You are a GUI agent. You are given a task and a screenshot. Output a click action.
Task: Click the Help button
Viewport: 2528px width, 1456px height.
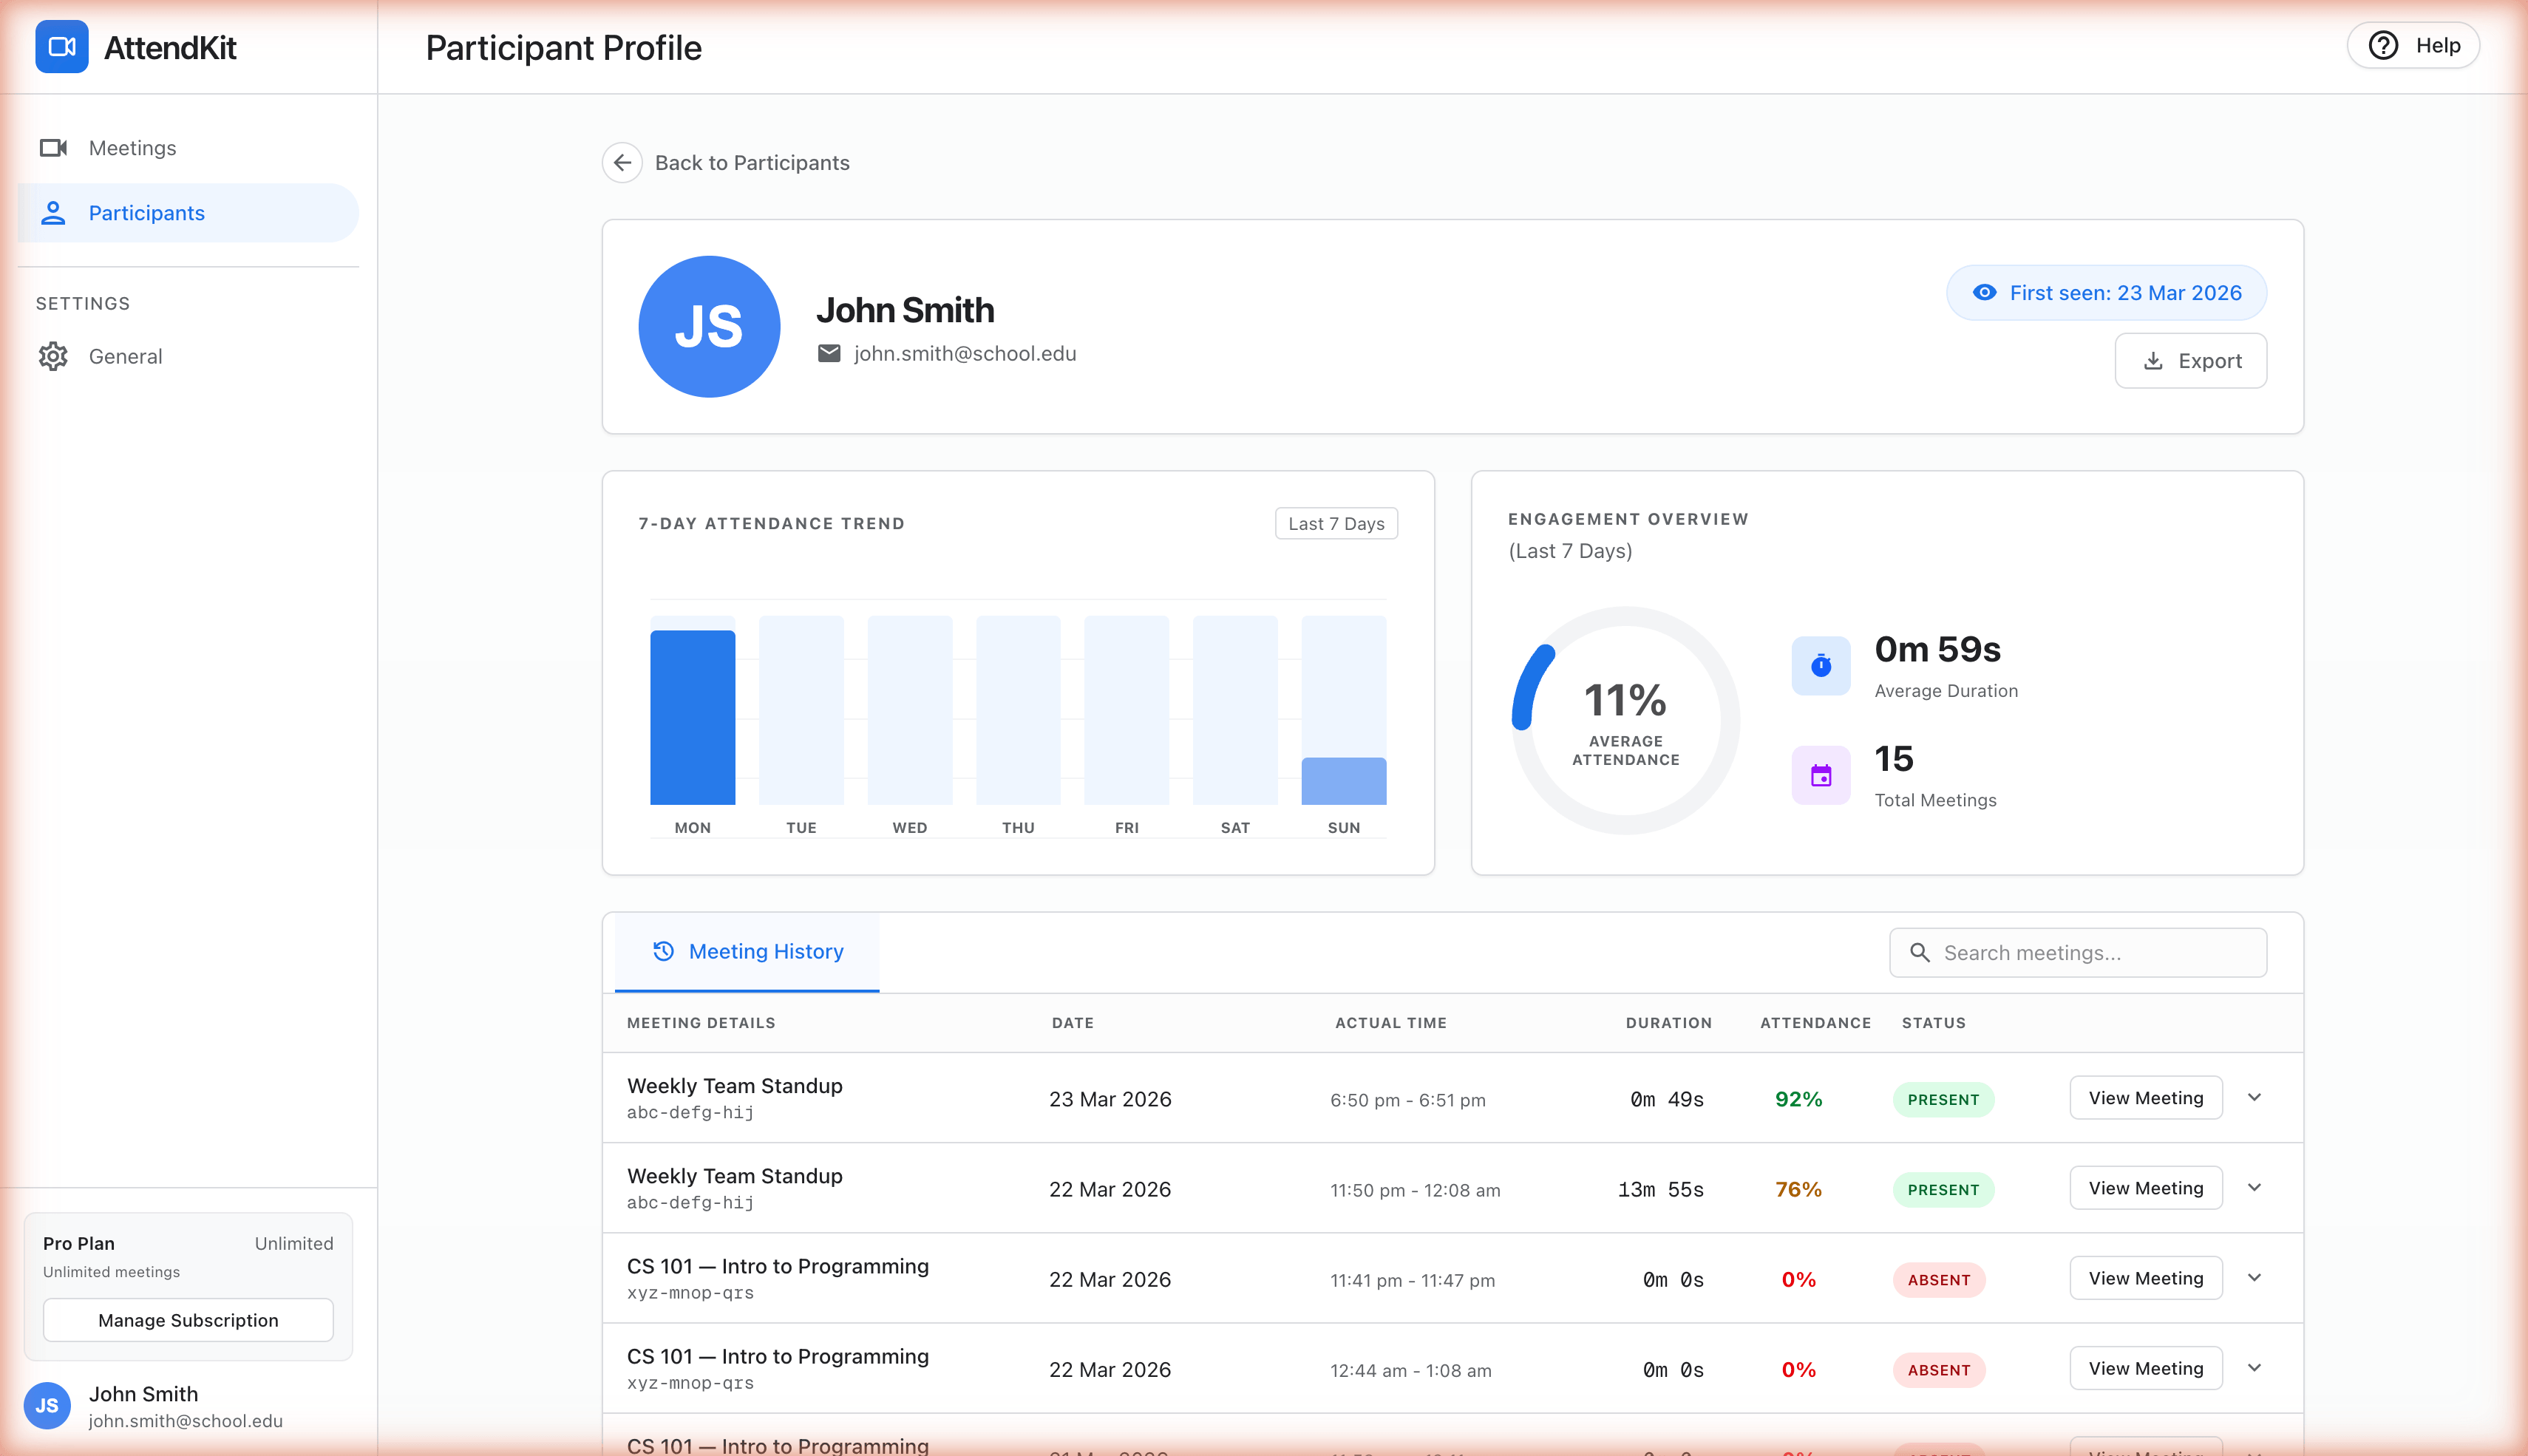tap(2413, 46)
